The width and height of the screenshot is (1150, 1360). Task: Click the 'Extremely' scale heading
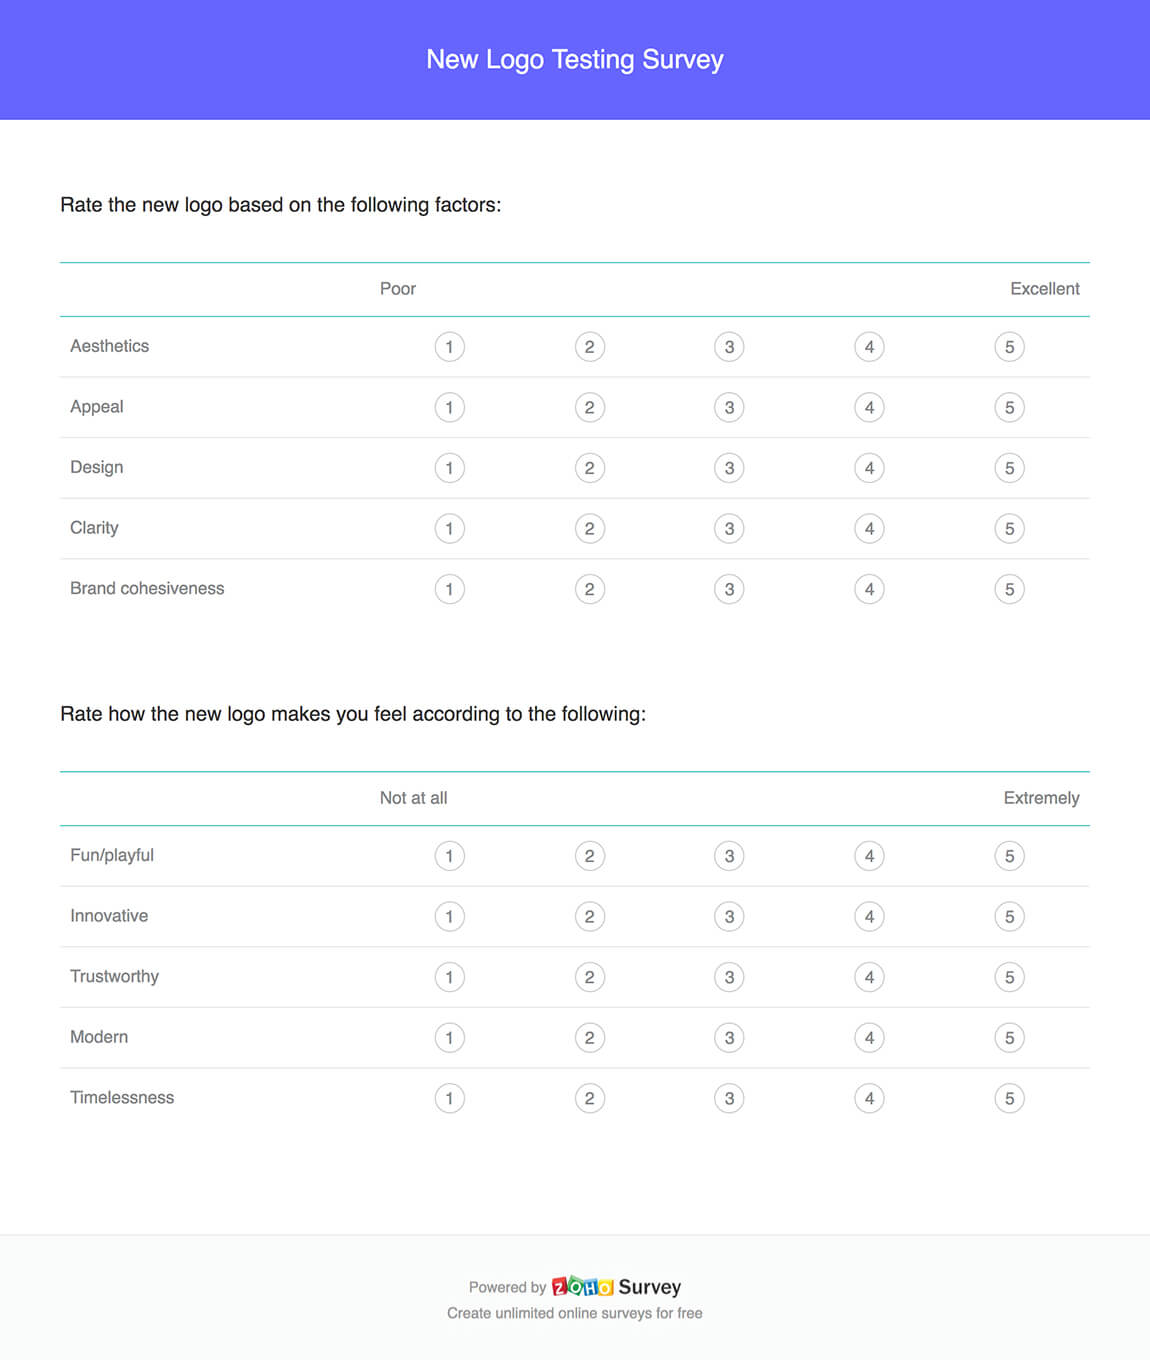click(1041, 798)
